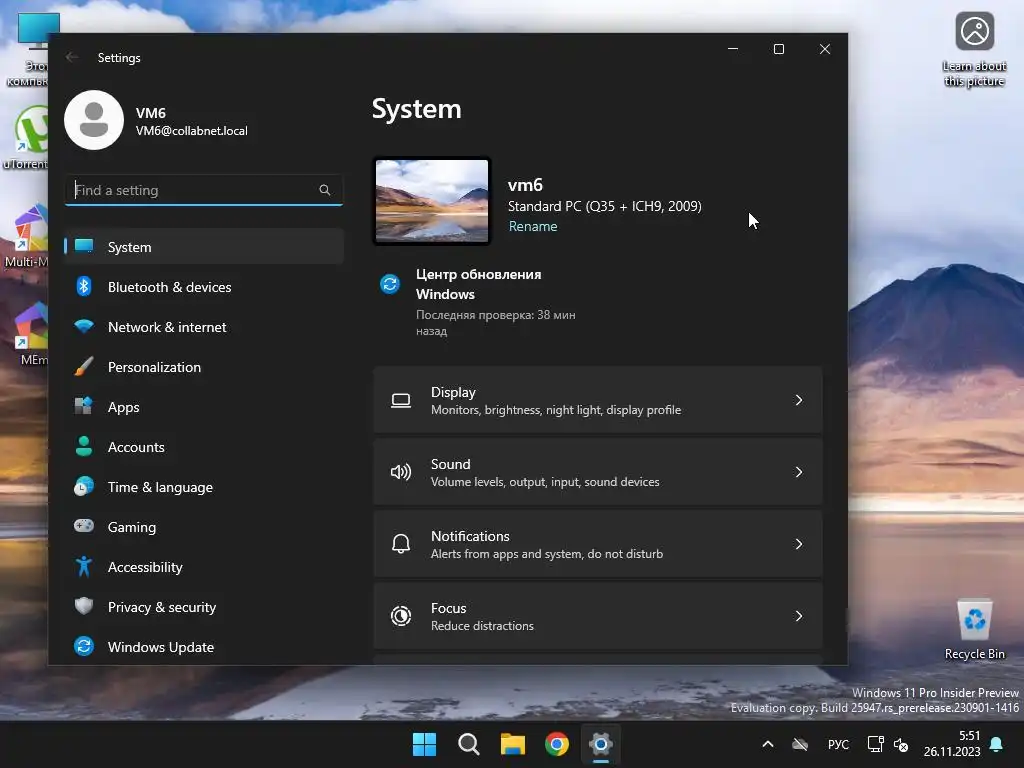Viewport: 1024px width, 768px height.
Task: Open Gaming label in the sidebar
Action: (x=132, y=527)
